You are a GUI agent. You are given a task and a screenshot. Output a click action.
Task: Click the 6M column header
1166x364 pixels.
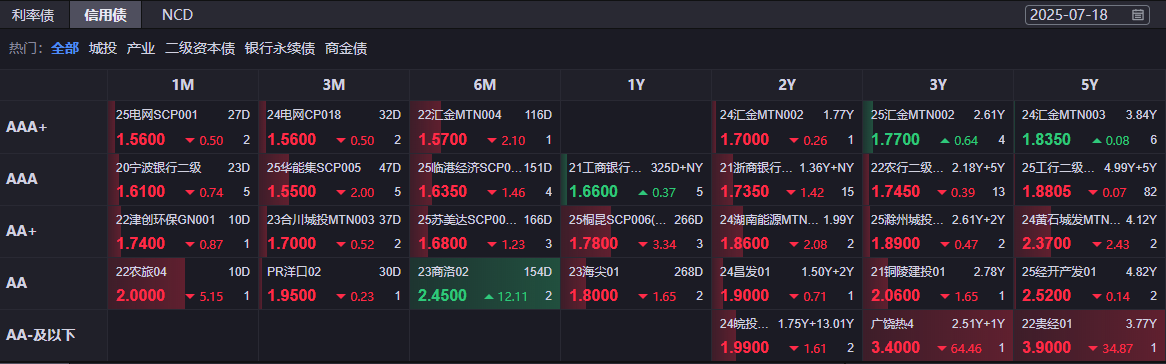coord(485,85)
